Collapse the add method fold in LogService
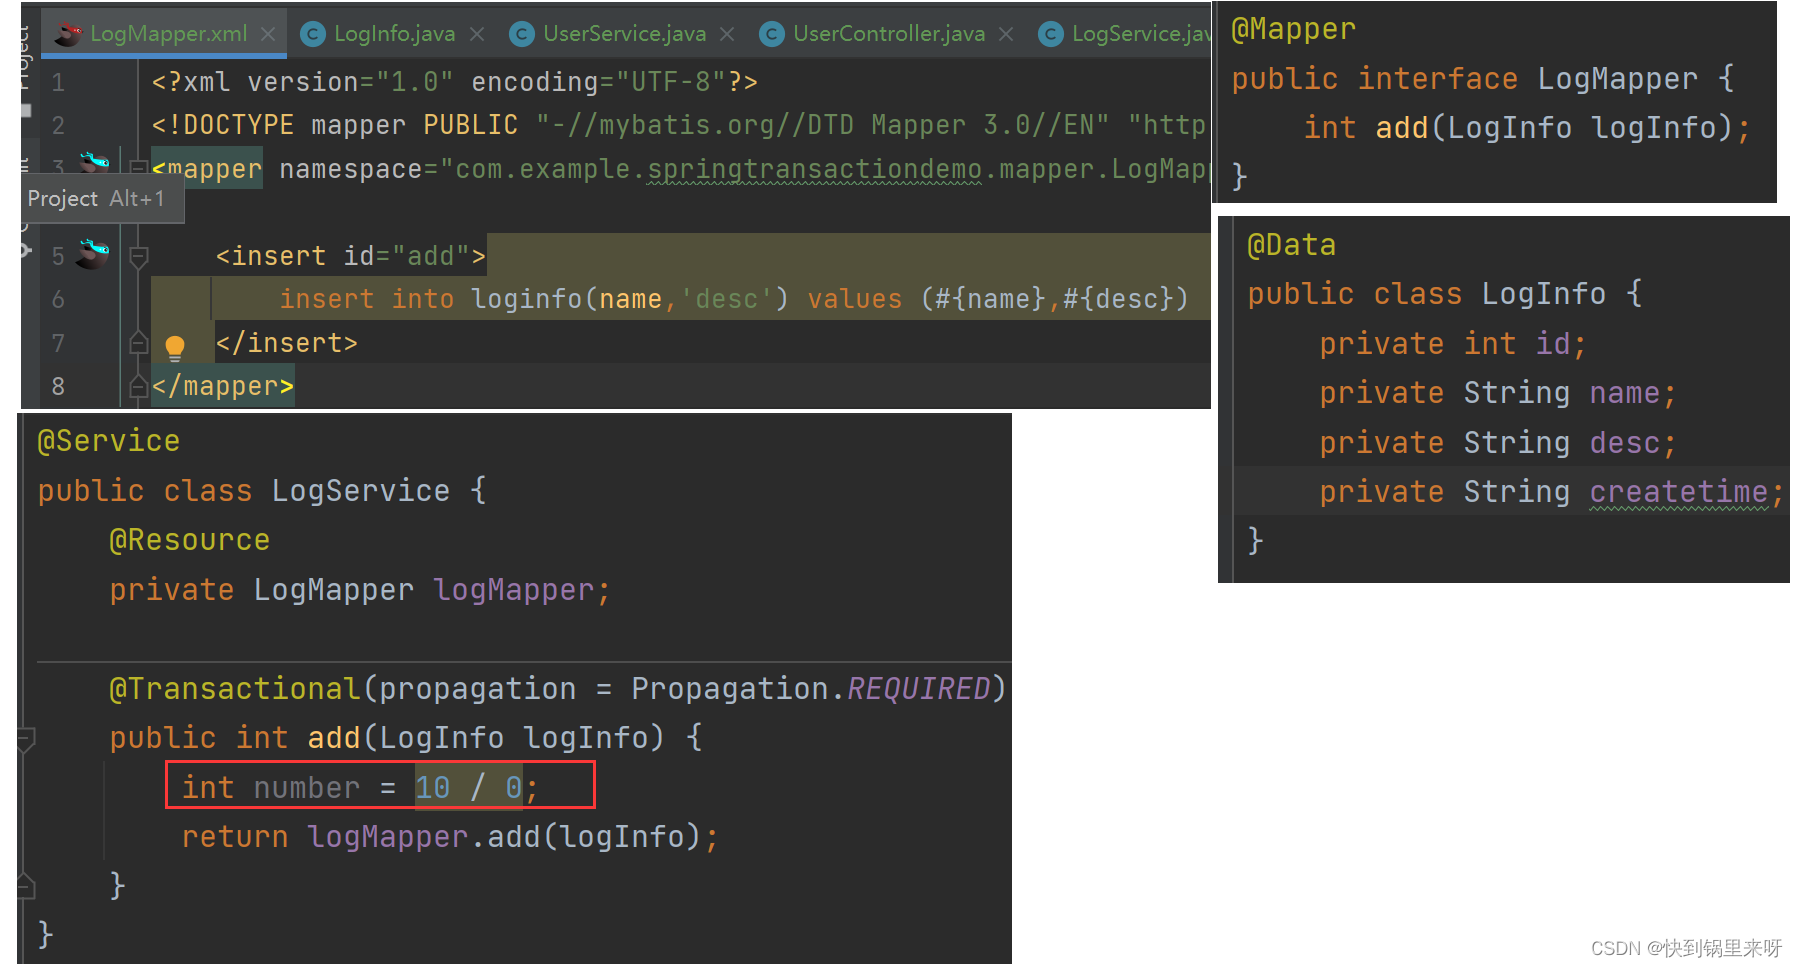The width and height of the screenshot is (1798, 967). point(27,738)
